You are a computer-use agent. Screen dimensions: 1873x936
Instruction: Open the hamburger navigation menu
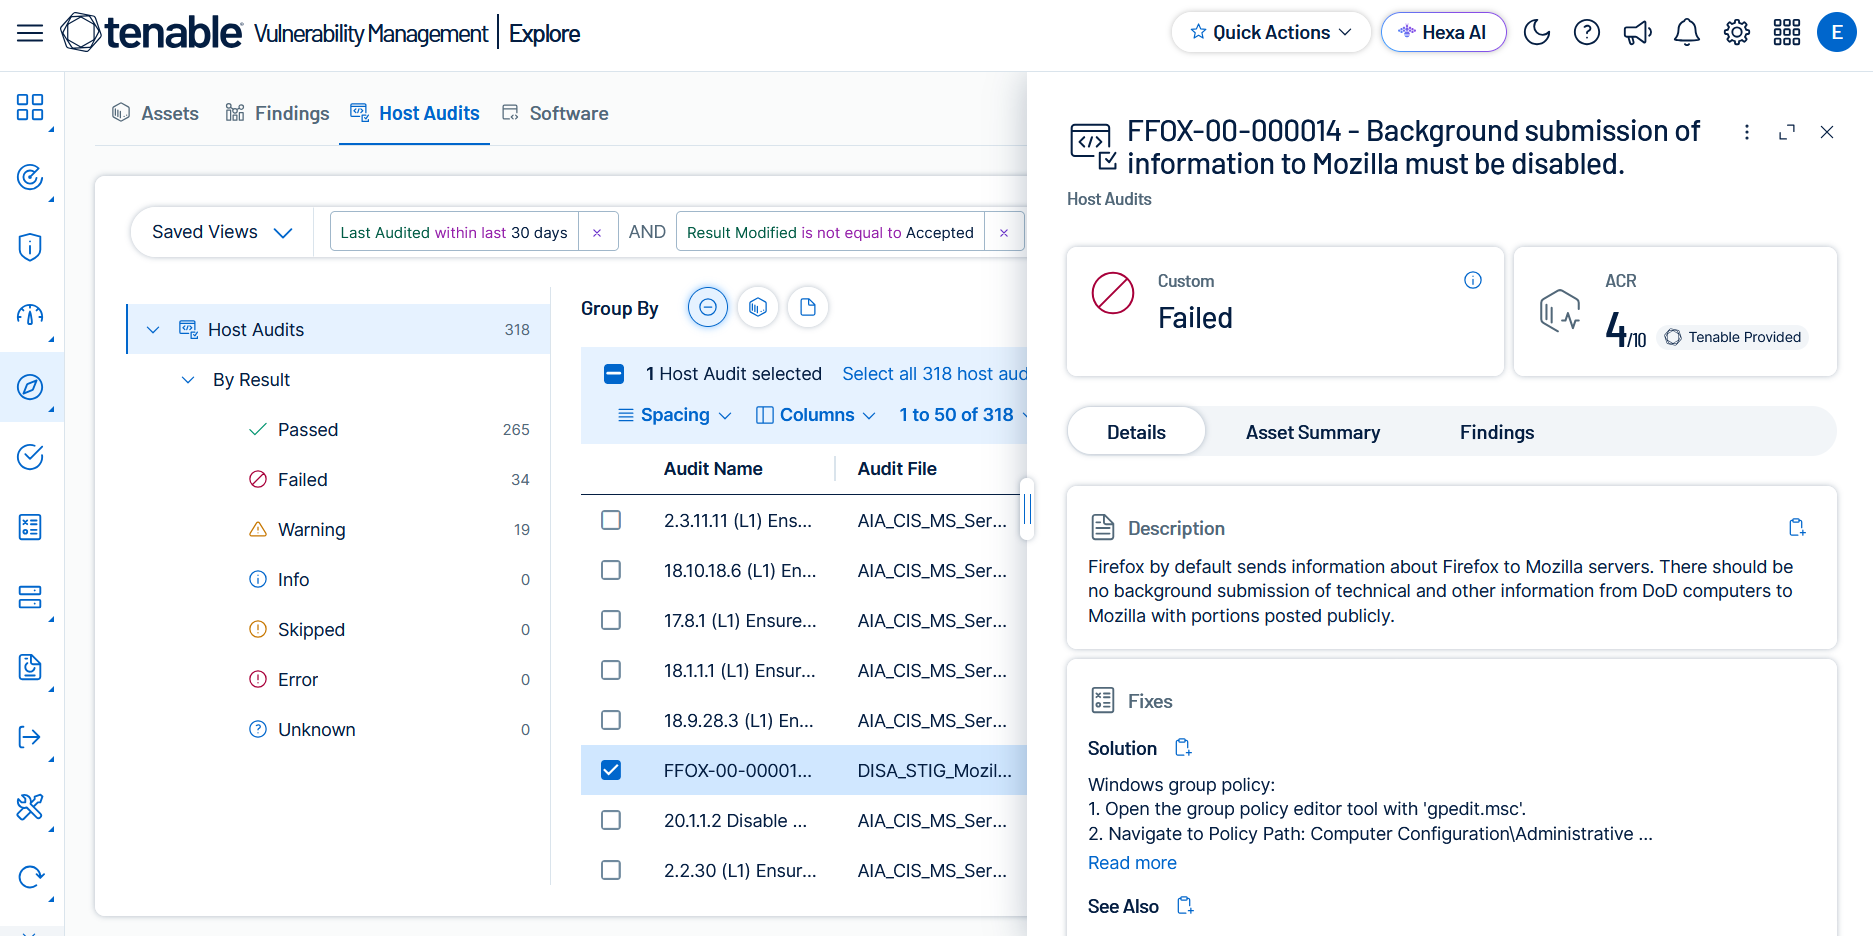[30, 33]
